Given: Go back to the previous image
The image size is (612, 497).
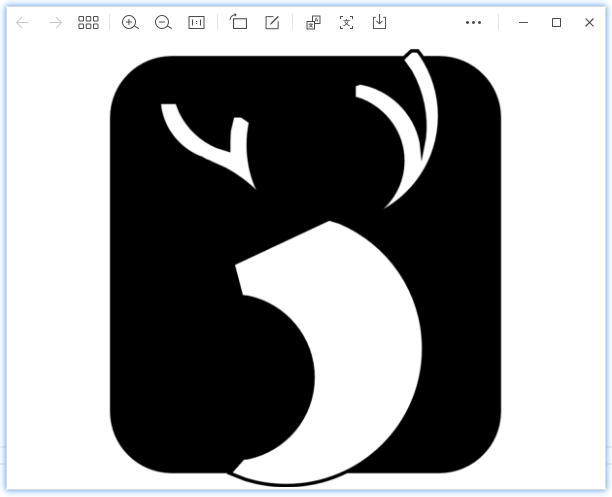Looking at the screenshot, I should click(22, 23).
